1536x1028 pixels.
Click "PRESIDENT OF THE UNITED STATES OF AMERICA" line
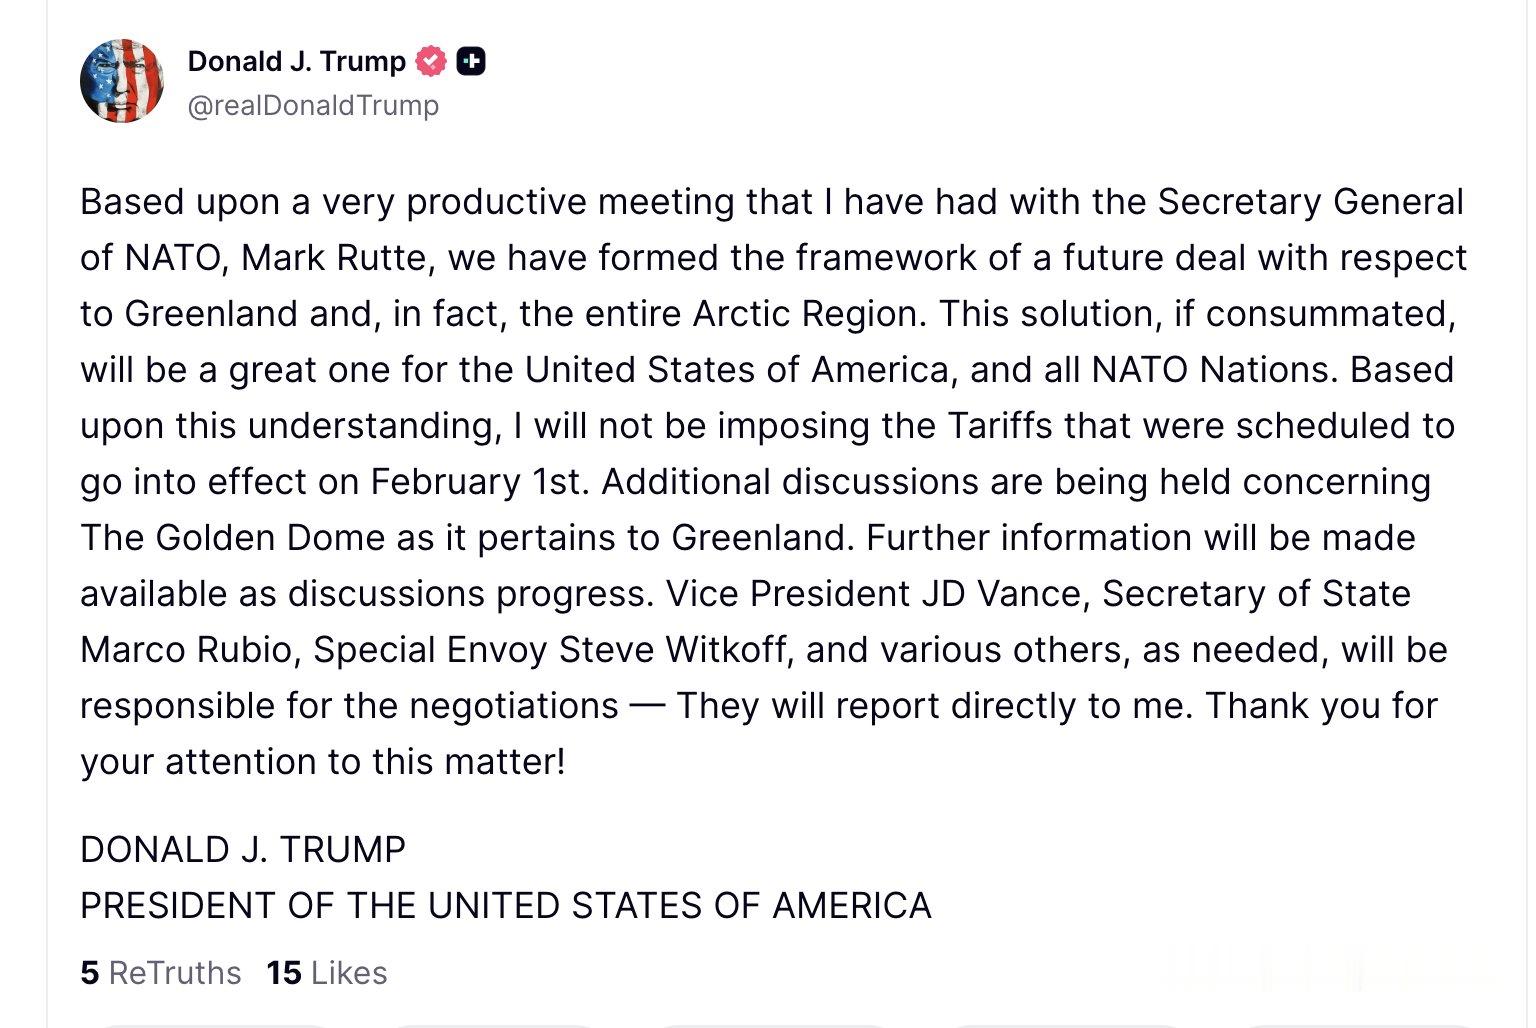[x=505, y=906]
